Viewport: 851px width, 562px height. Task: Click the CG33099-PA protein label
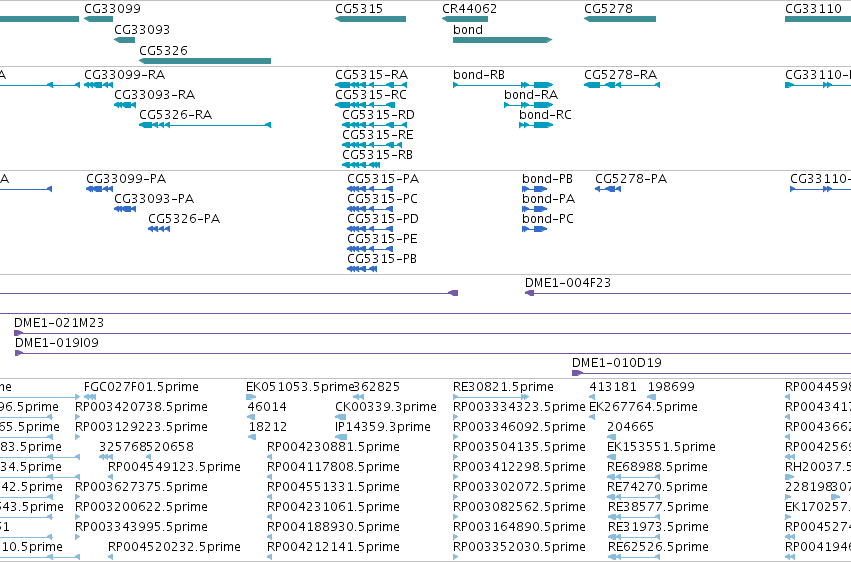126,178
